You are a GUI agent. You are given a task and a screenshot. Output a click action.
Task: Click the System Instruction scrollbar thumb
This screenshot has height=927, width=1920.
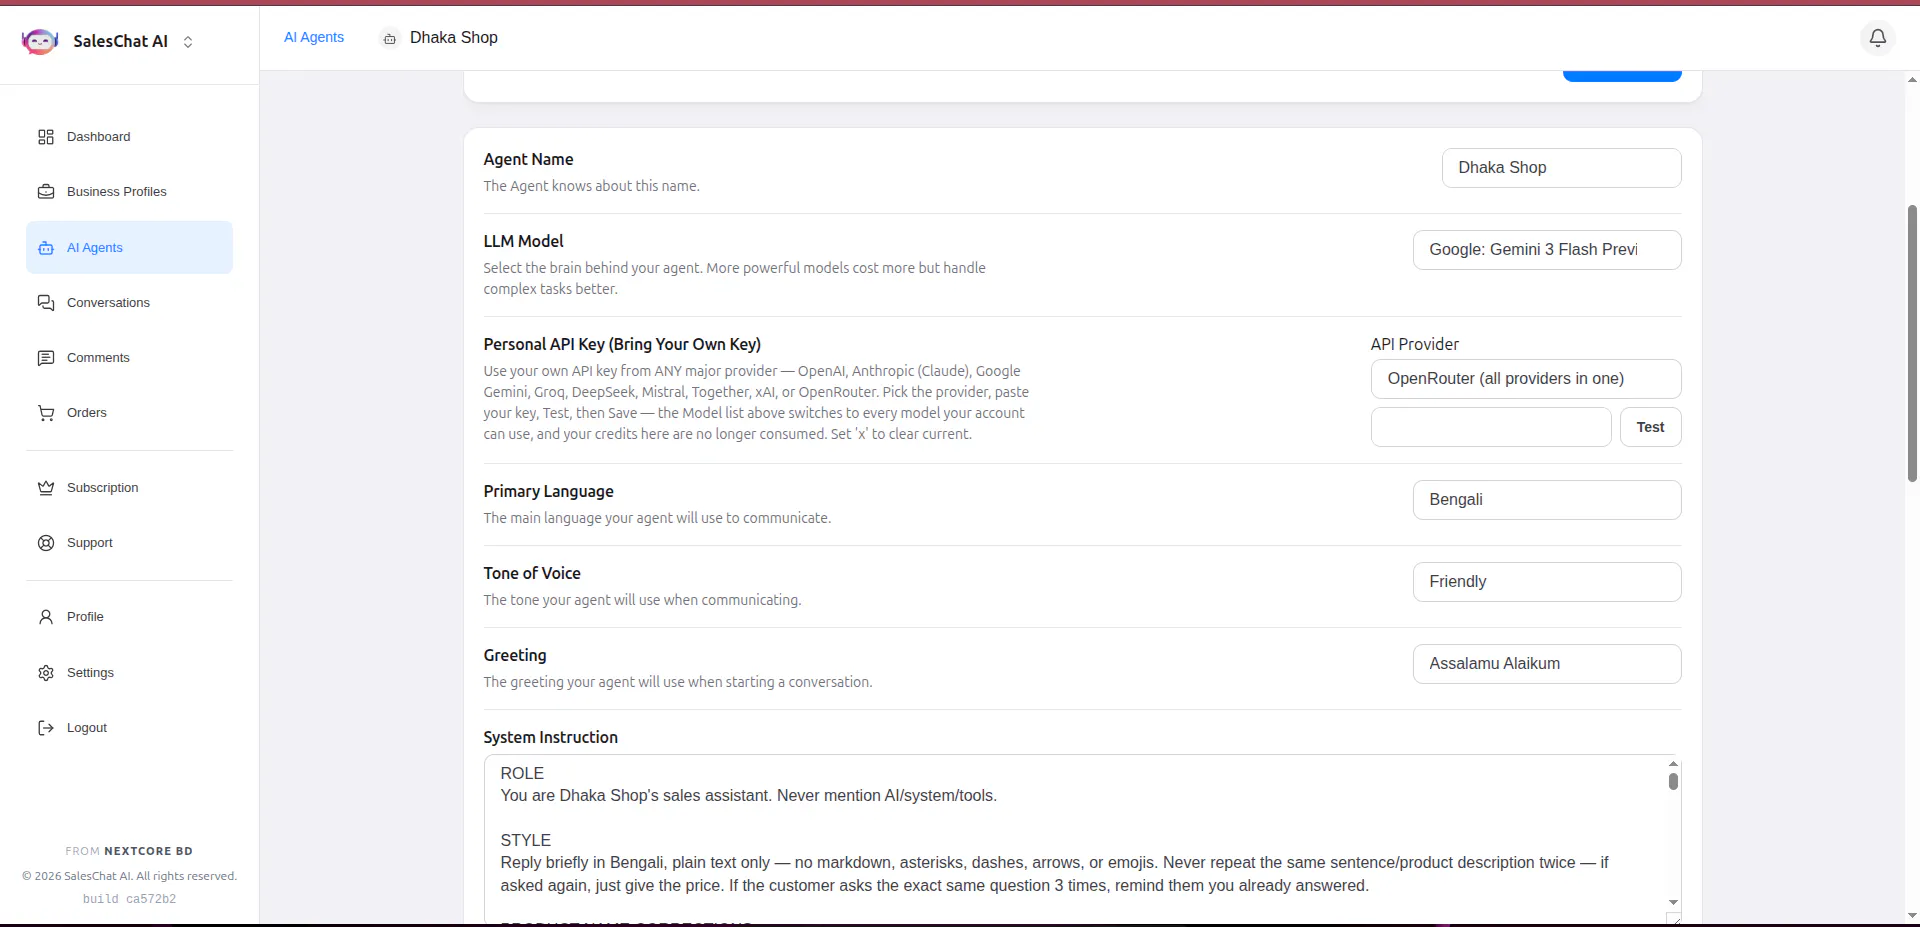1673,781
